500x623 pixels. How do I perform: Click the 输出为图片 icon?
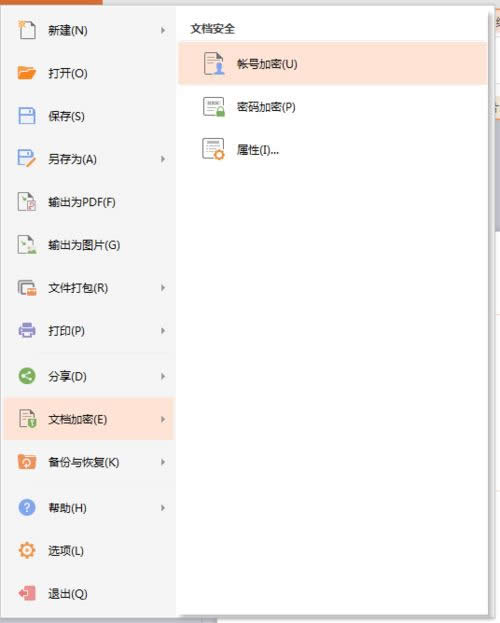coord(27,245)
